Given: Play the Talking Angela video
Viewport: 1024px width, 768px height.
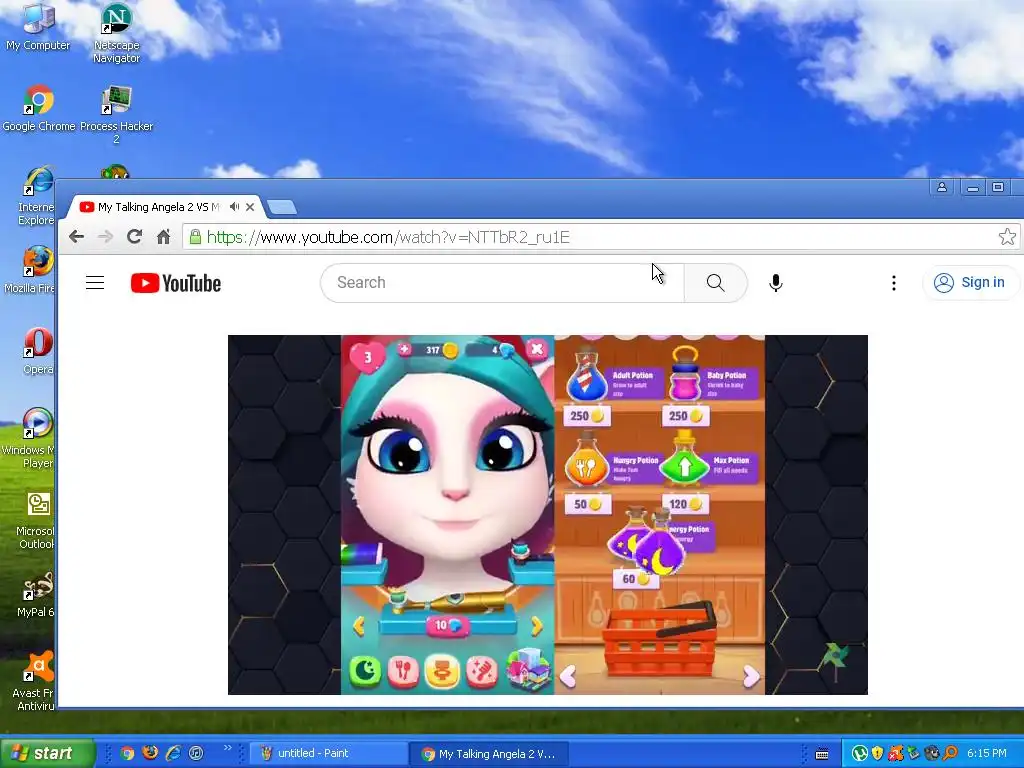Looking at the screenshot, I should coord(548,515).
